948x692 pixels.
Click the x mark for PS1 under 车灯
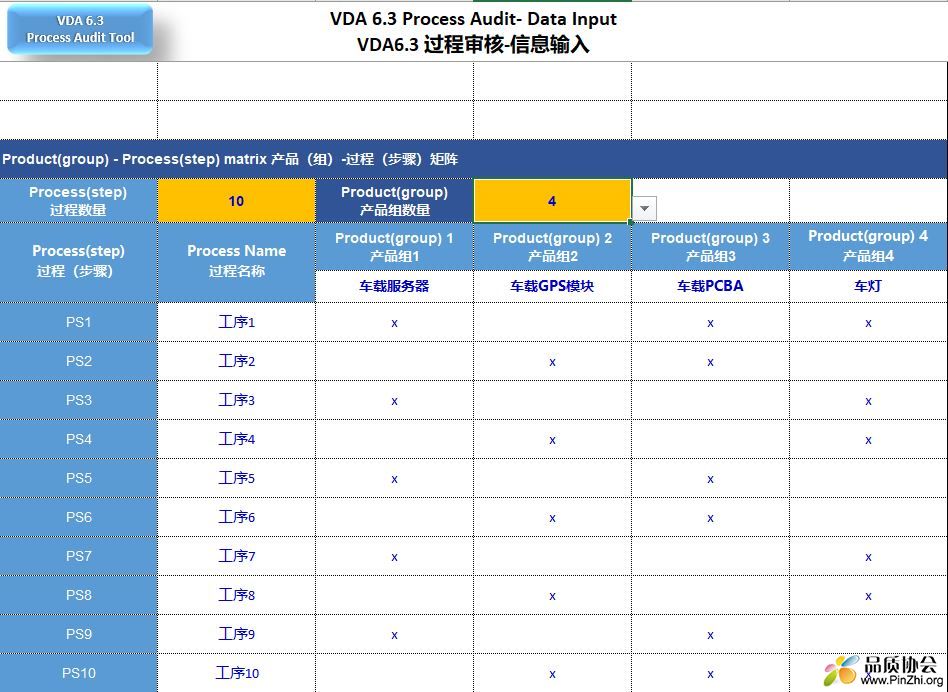click(x=868, y=323)
